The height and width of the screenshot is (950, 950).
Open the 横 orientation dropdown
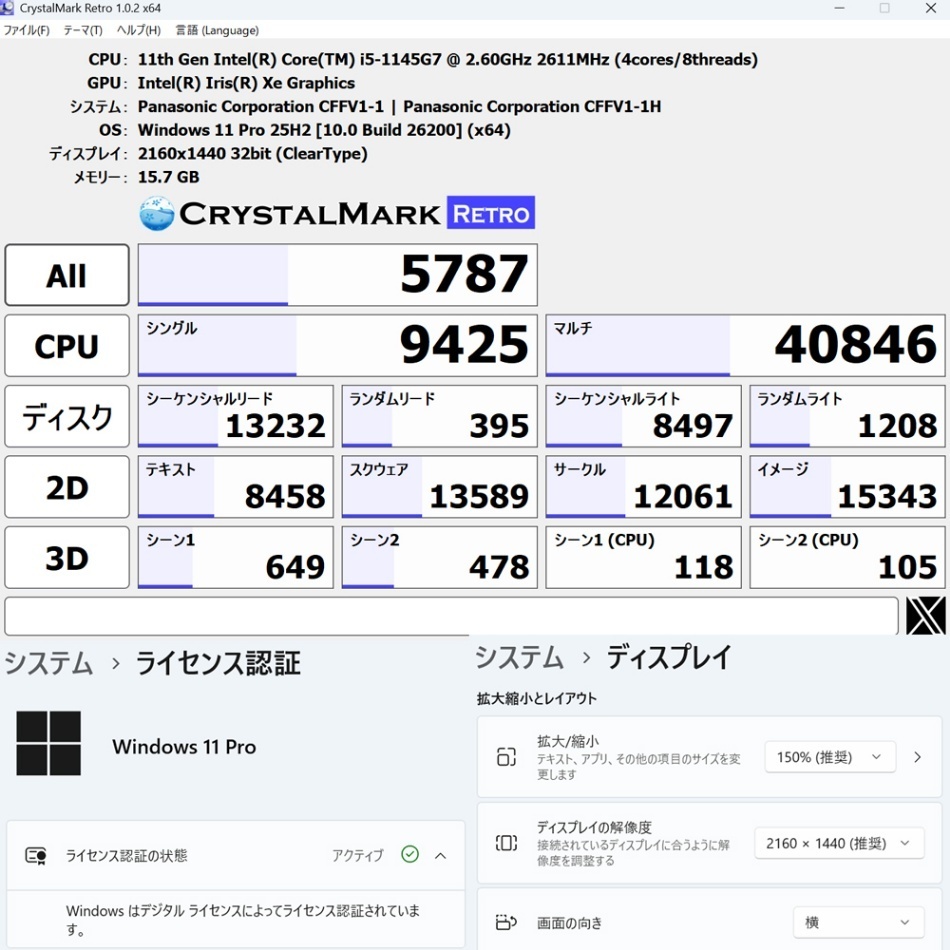click(859, 922)
